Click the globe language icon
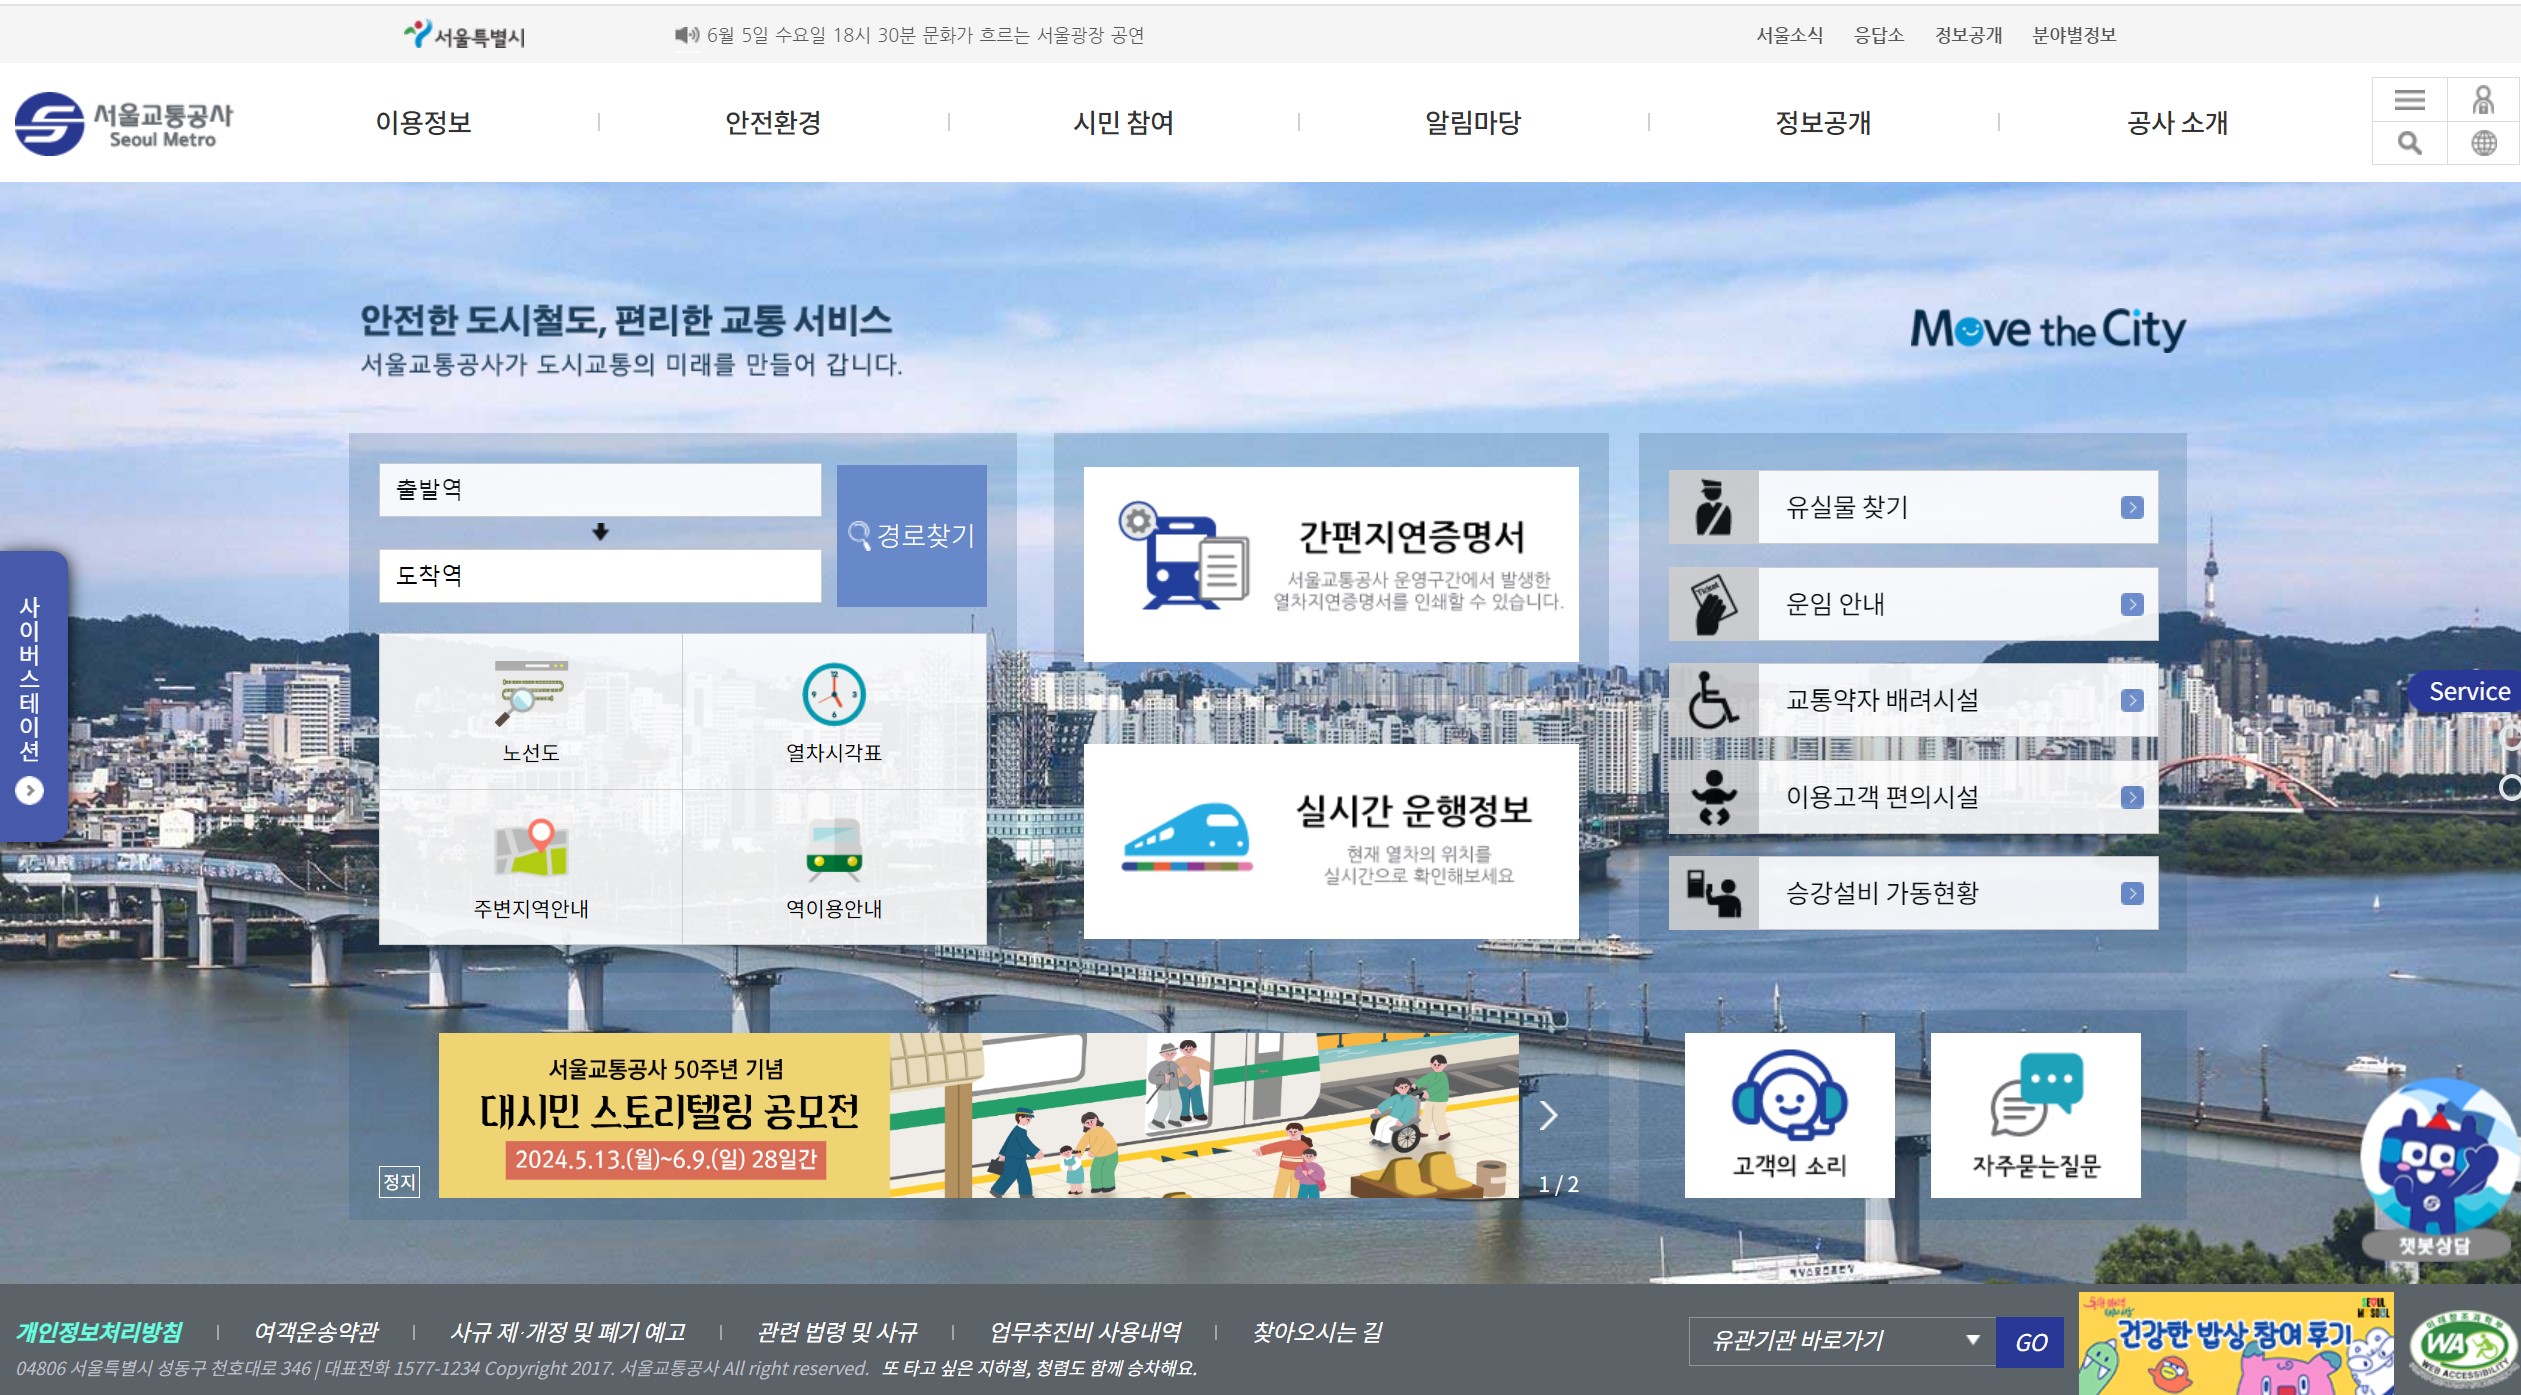 tap(2483, 143)
